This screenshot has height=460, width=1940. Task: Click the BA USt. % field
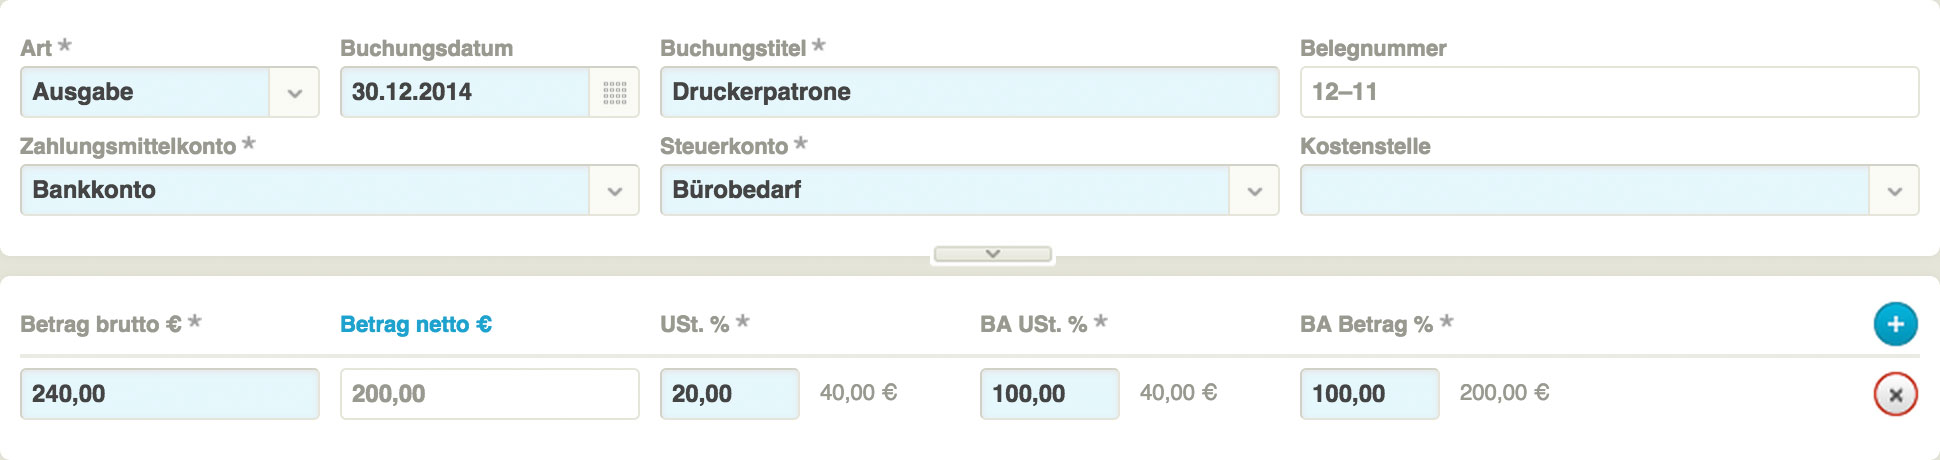pos(1049,394)
